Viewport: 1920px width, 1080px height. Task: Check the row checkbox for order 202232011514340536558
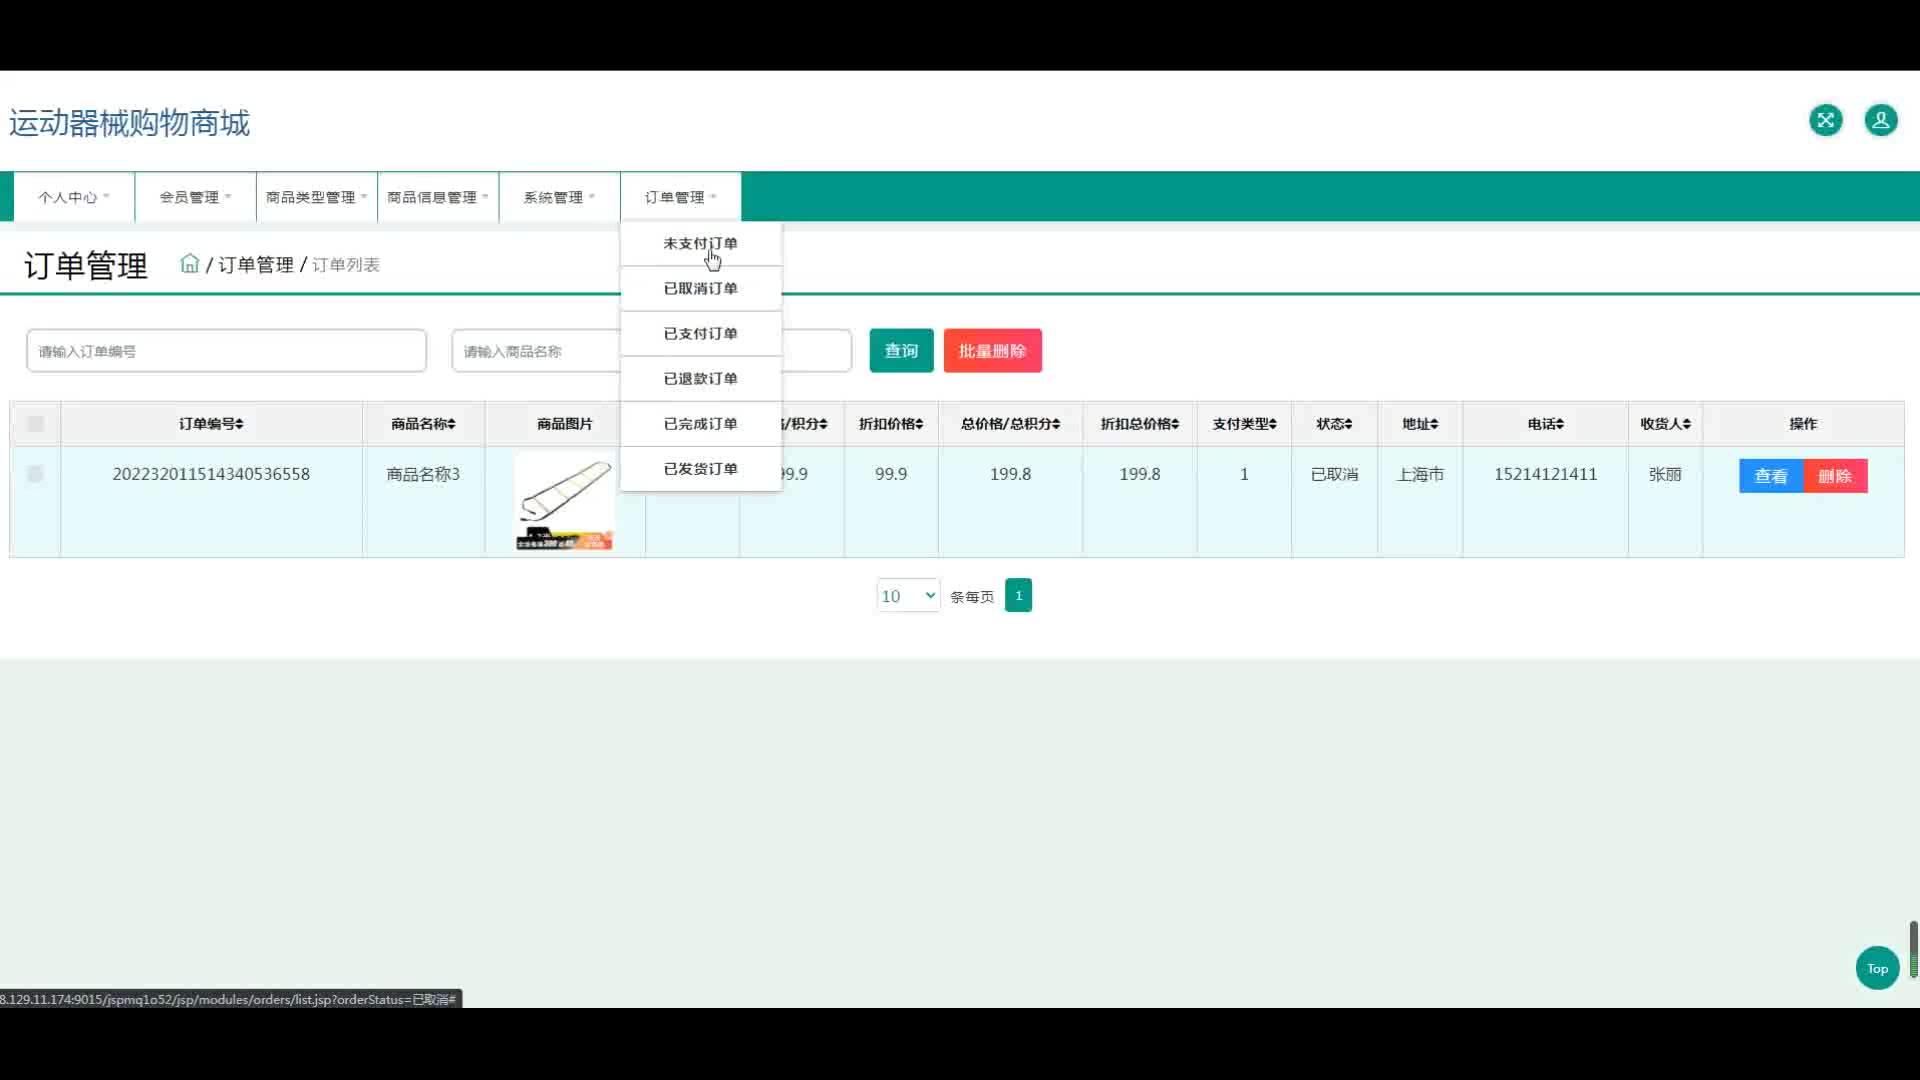tap(36, 474)
